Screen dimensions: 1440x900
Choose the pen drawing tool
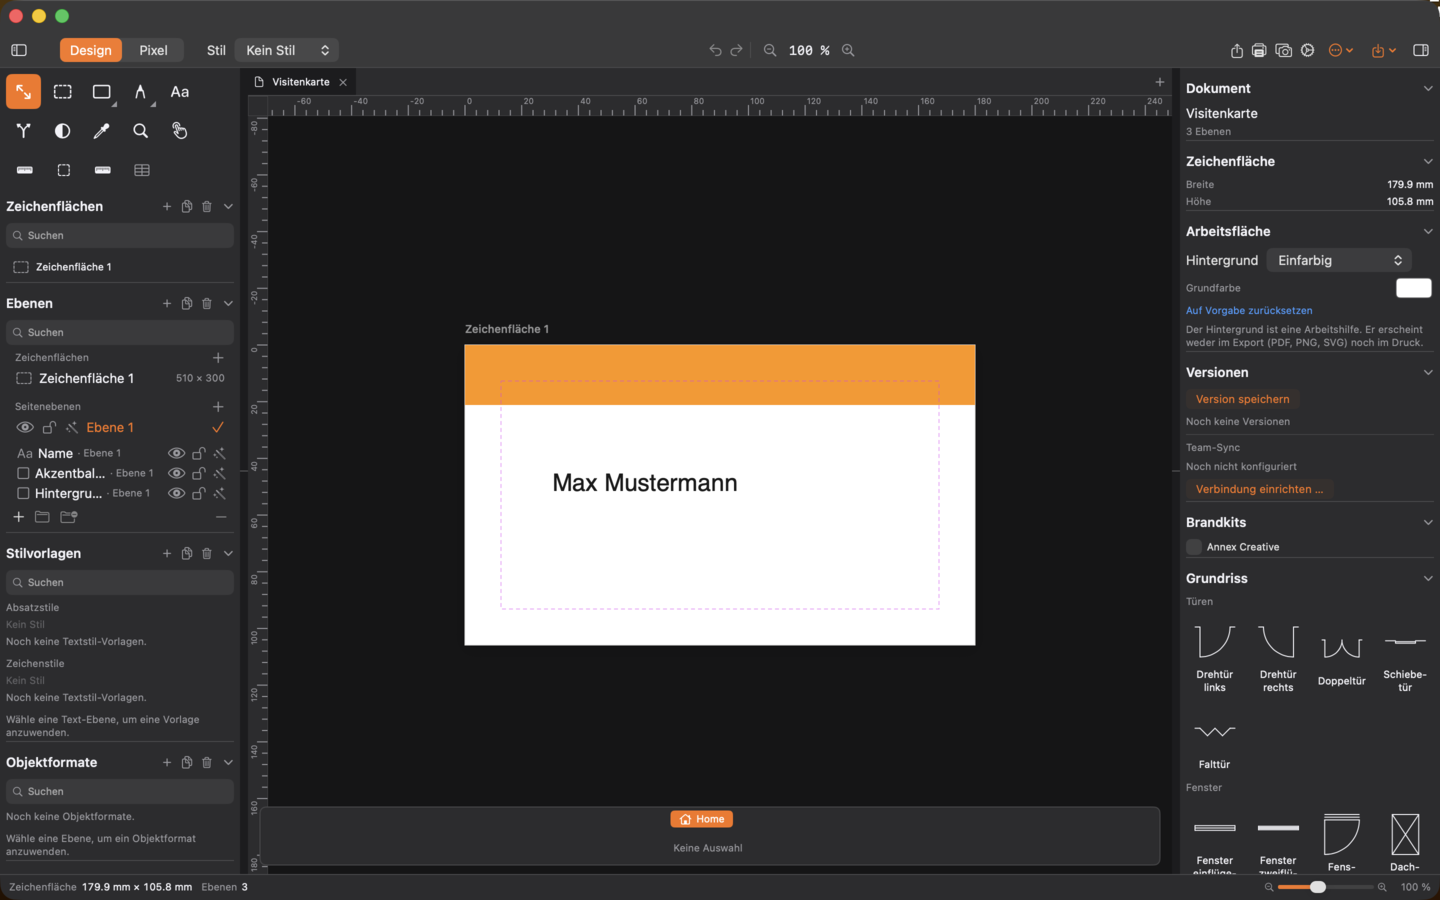coord(141,92)
